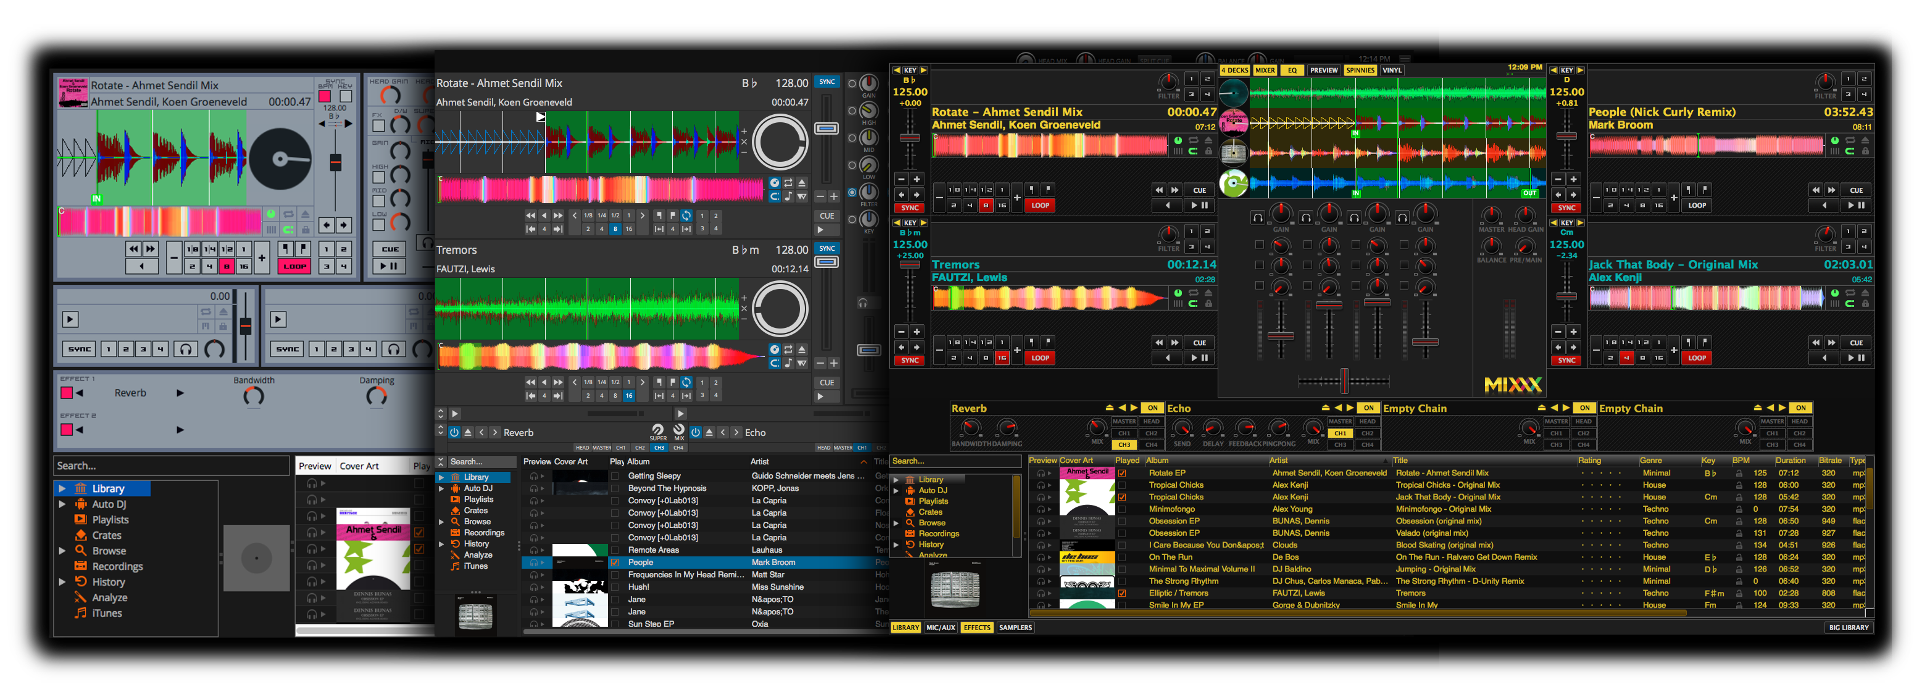
Task: Click reverse-play on right skin Rotate deck
Action: tap(1167, 205)
